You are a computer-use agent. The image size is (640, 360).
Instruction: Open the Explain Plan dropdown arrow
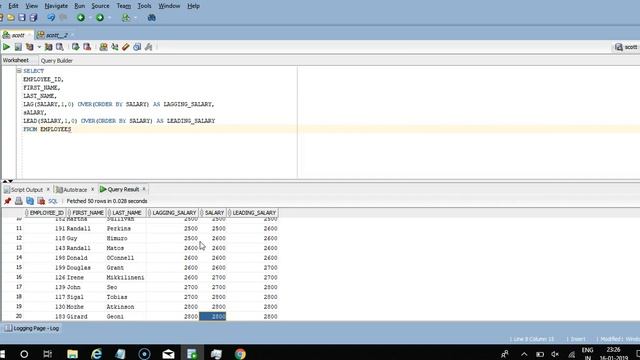coord(39,47)
